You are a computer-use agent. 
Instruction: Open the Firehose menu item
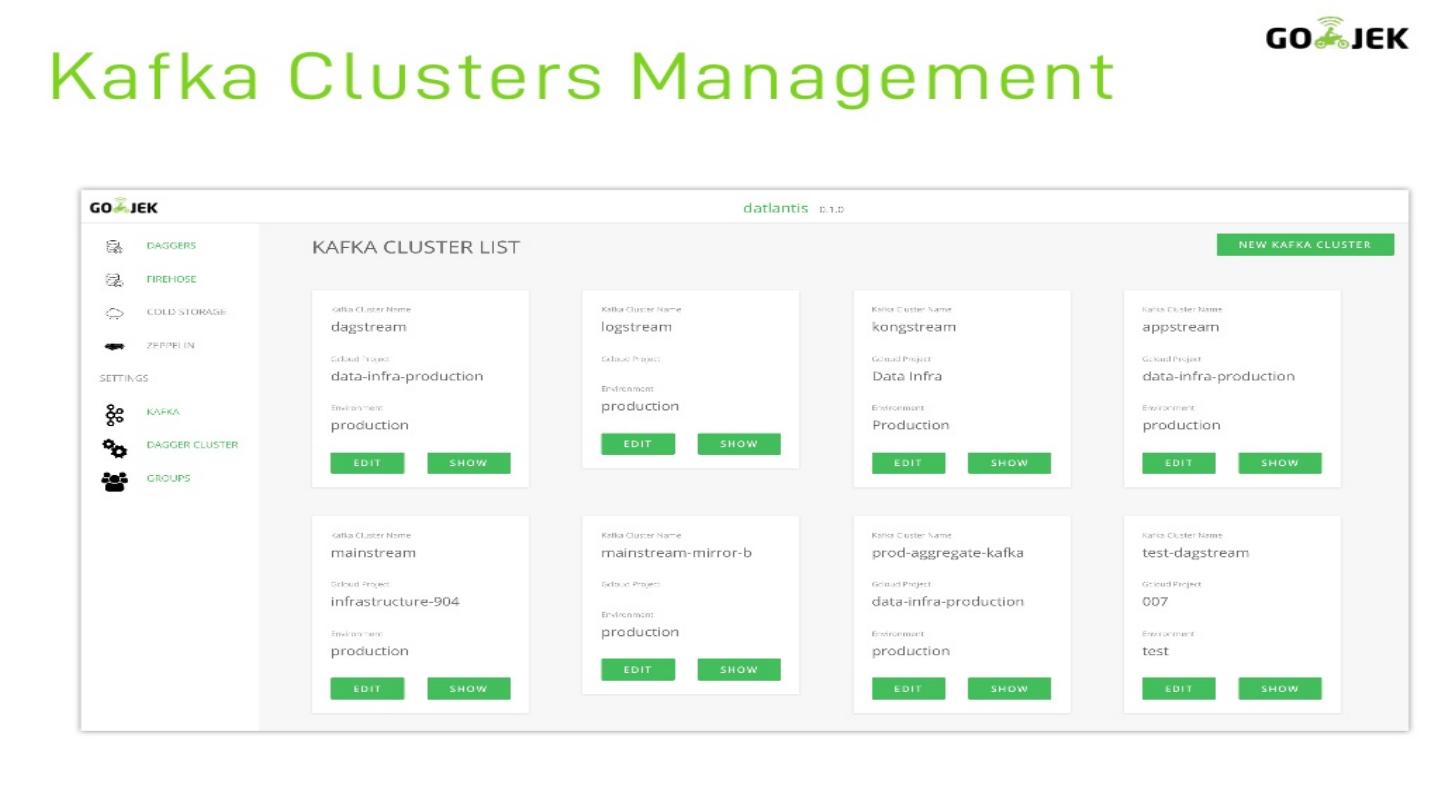click(171, 280)
